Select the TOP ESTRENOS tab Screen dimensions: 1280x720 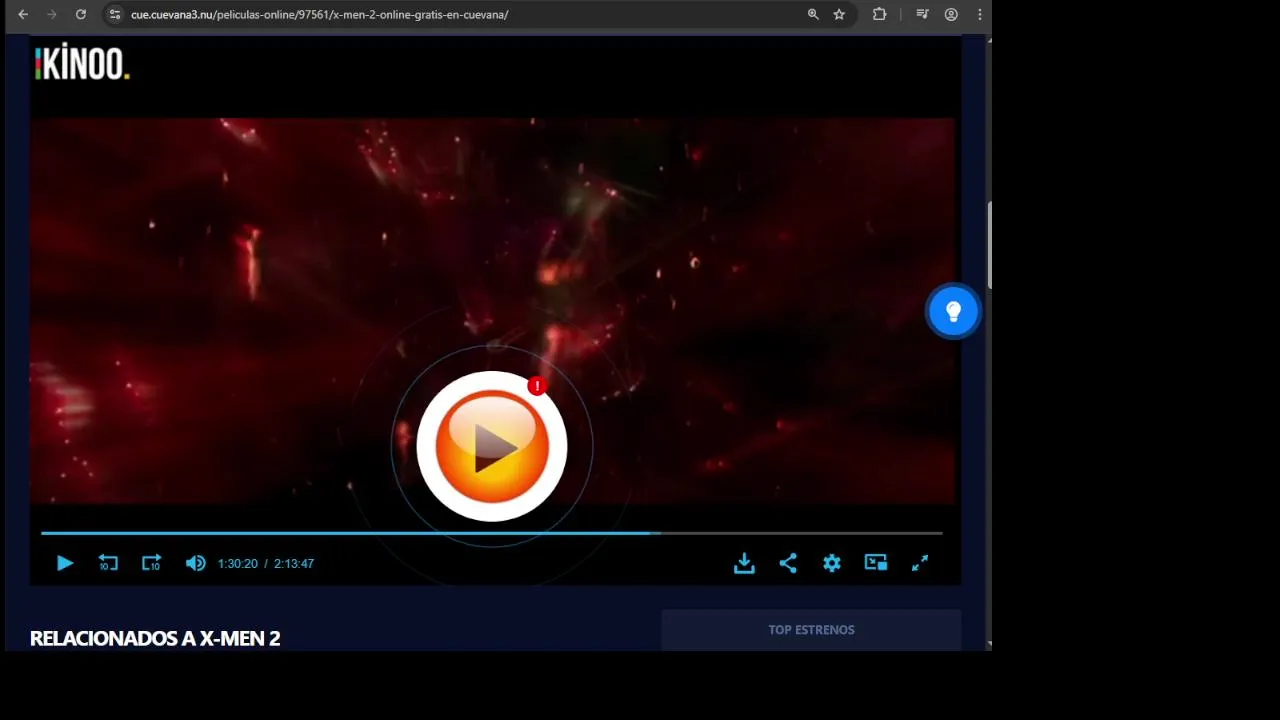811,630
